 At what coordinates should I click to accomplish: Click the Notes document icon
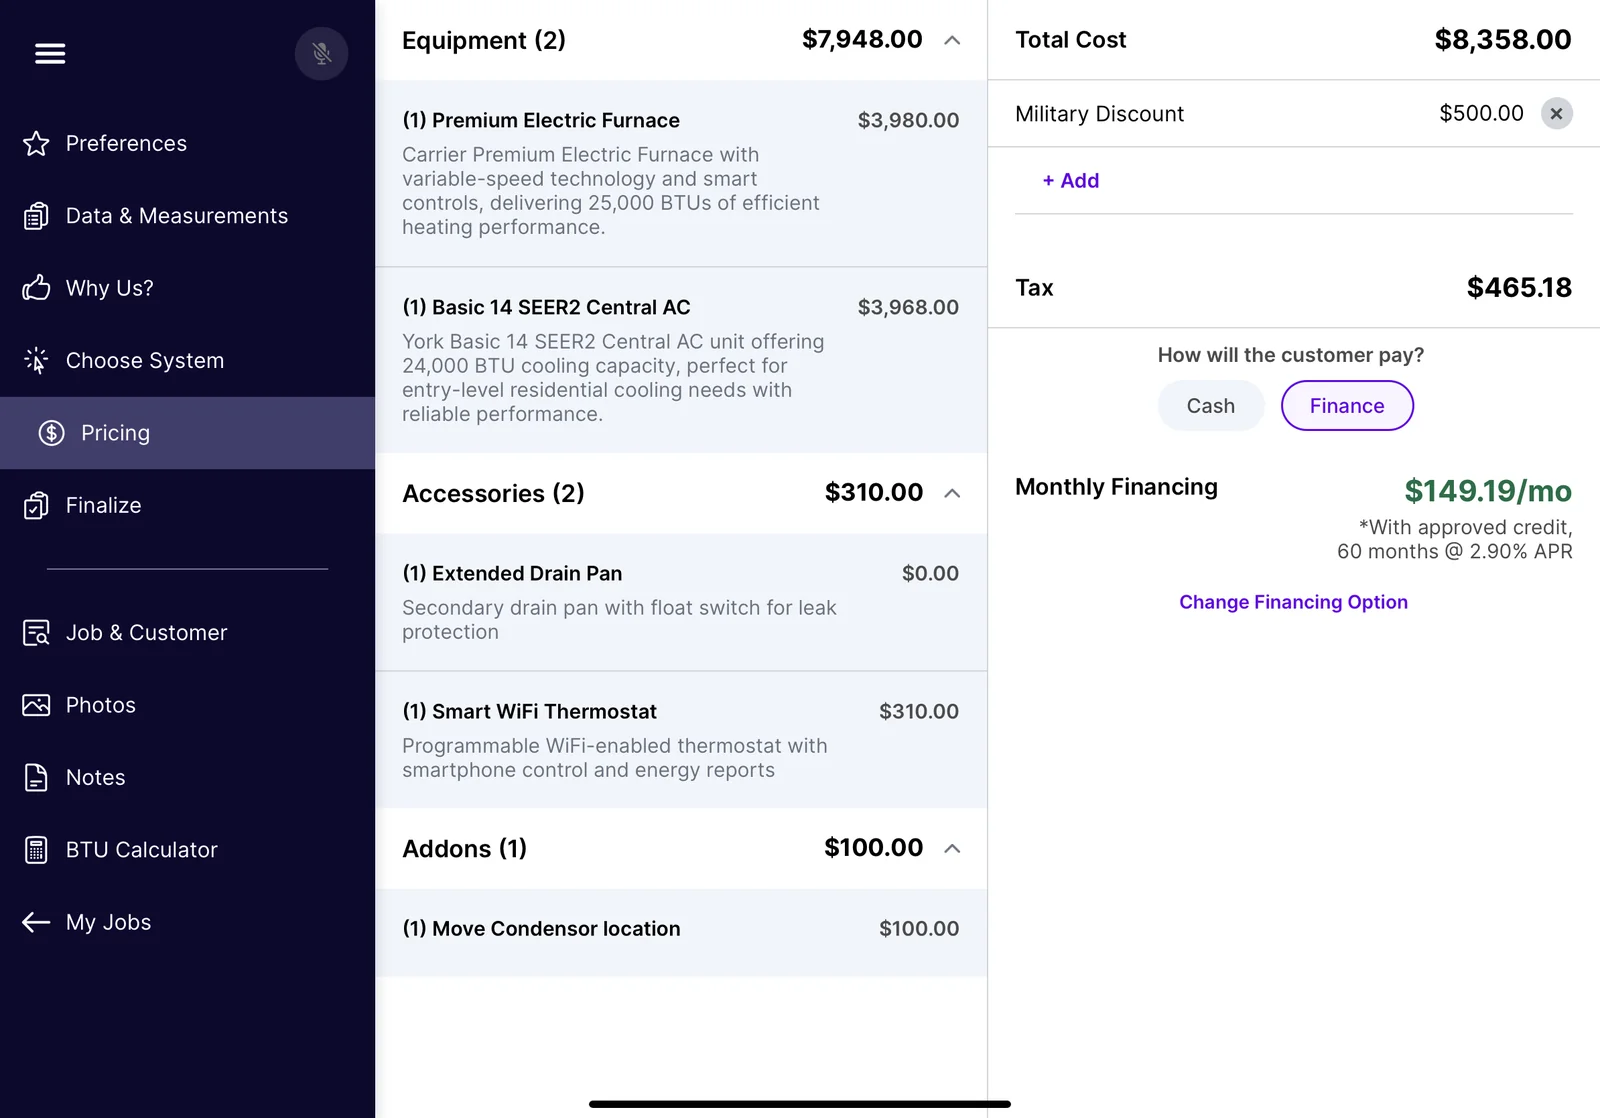(x=36, y=777)
